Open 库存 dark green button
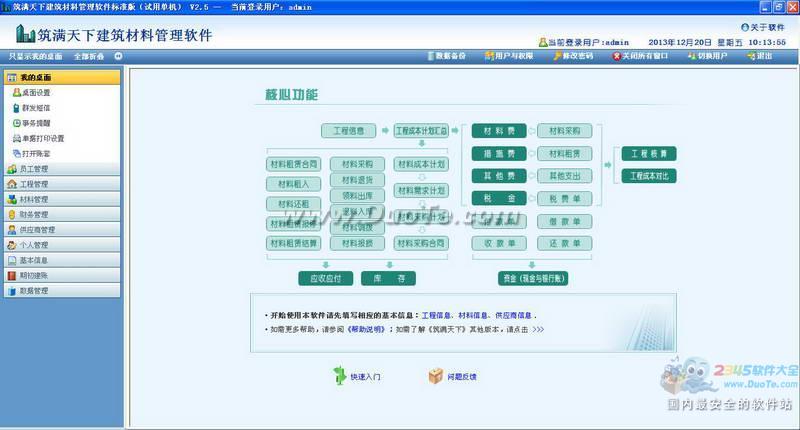 [x=388, y=279]
